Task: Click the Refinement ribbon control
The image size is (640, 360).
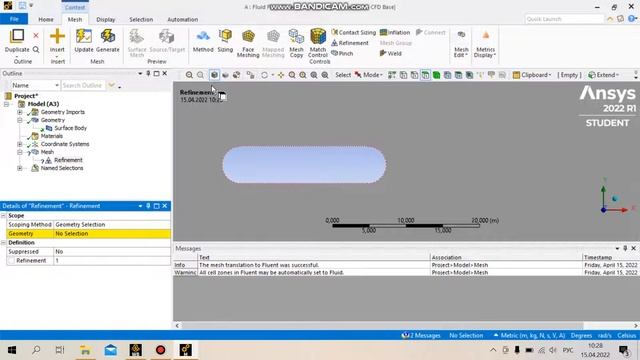Action: (x=350, y=43)
